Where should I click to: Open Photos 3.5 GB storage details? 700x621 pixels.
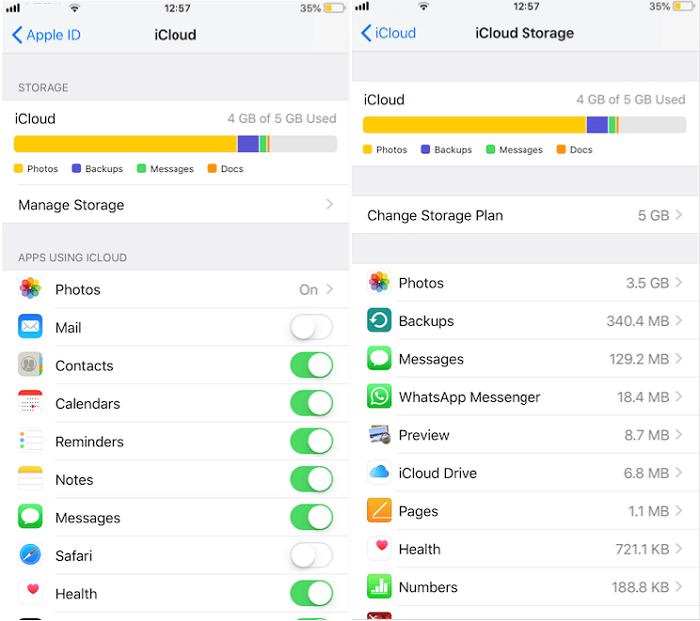(525, 283)
